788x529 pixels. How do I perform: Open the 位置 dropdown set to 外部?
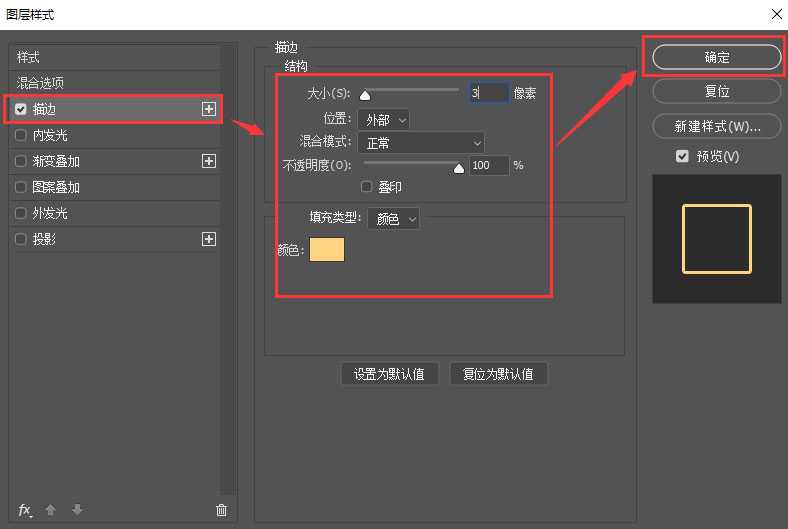382,120
